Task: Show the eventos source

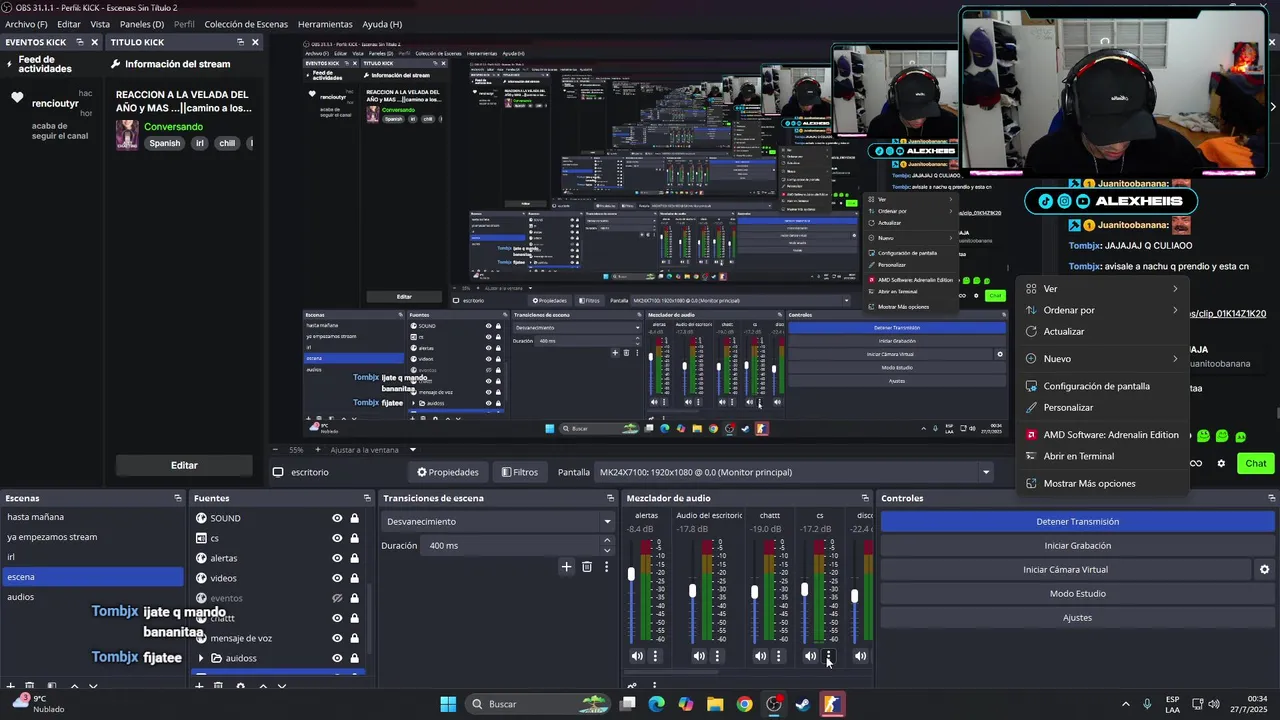Action: (337, 598)
